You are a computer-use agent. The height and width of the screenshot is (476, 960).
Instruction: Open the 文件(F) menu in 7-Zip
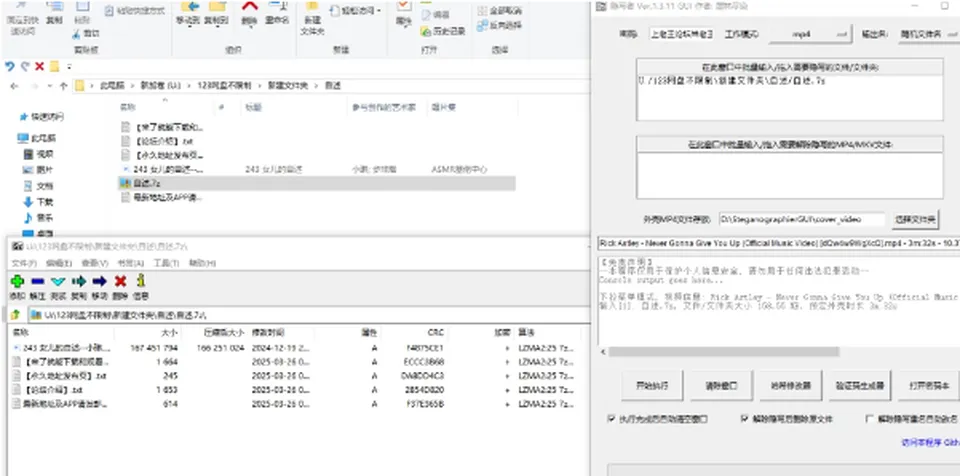24,263
